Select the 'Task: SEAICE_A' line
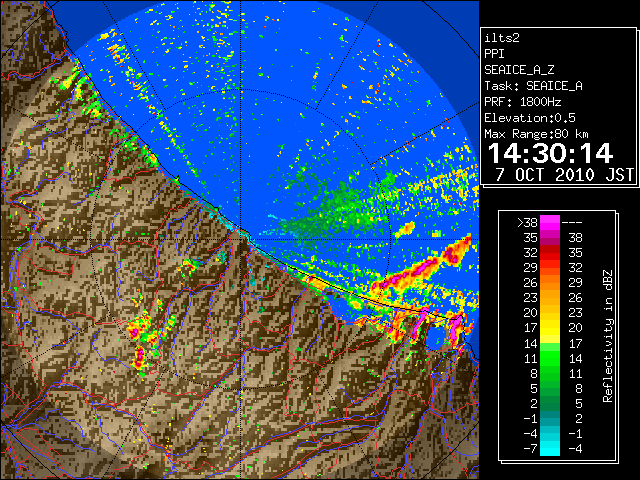The image size is (640, 480). [533, 86]
